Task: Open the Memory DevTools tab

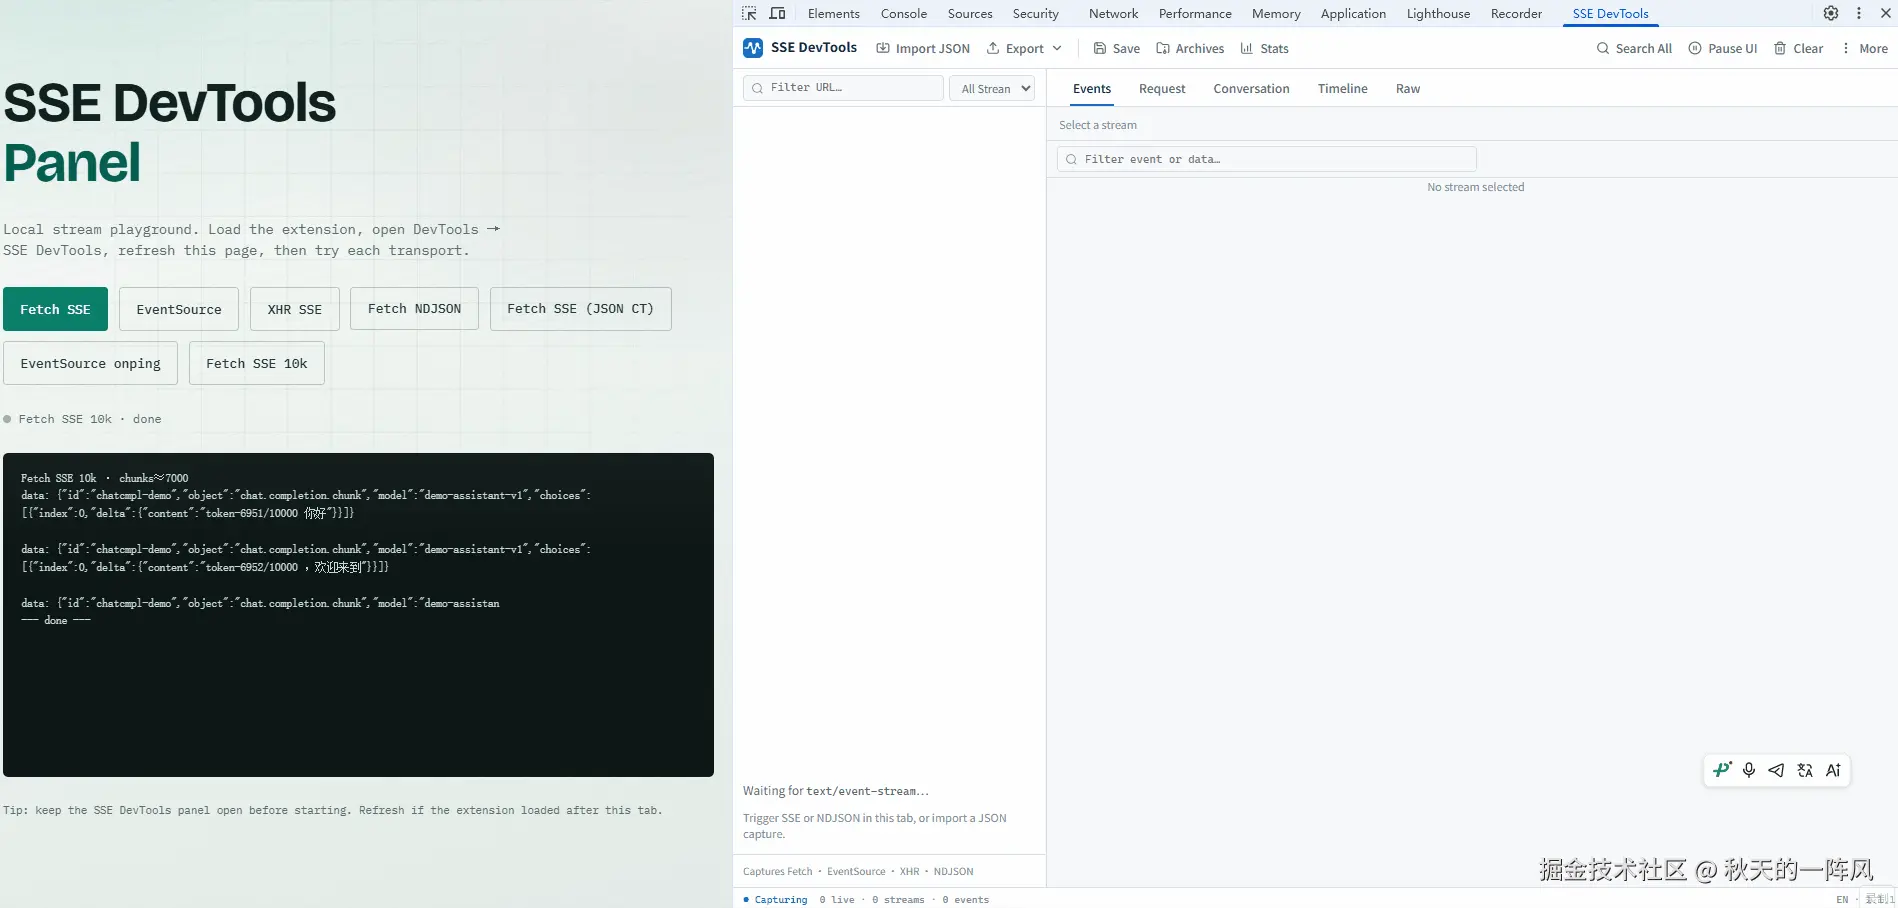Action: (x=1276, y=14)
